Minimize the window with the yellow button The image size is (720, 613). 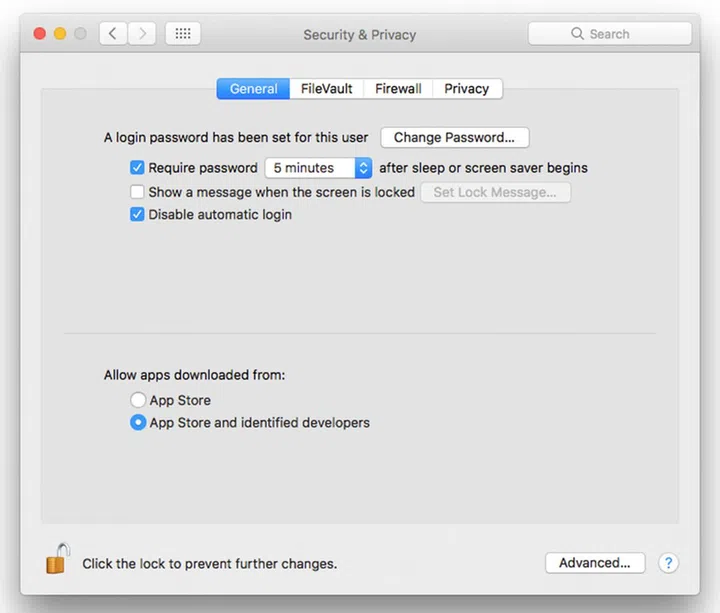click(60, 34)
